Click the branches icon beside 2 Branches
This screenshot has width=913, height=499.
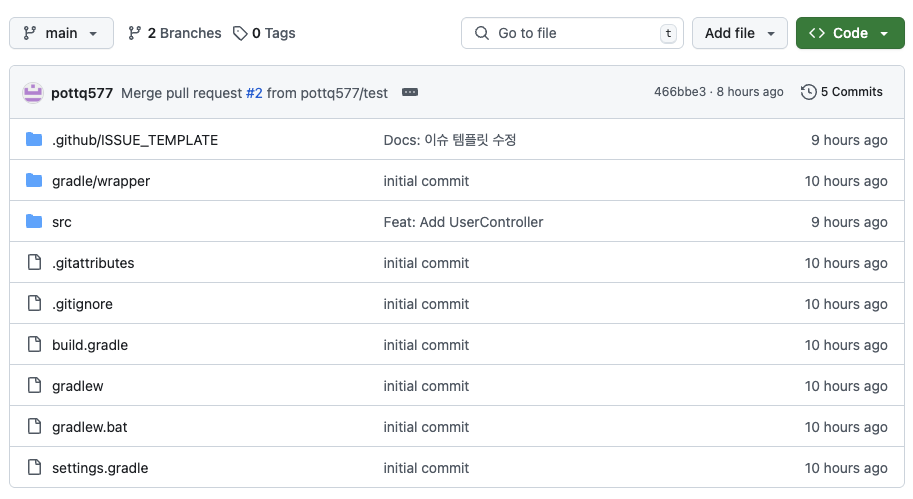coord(135,33)
